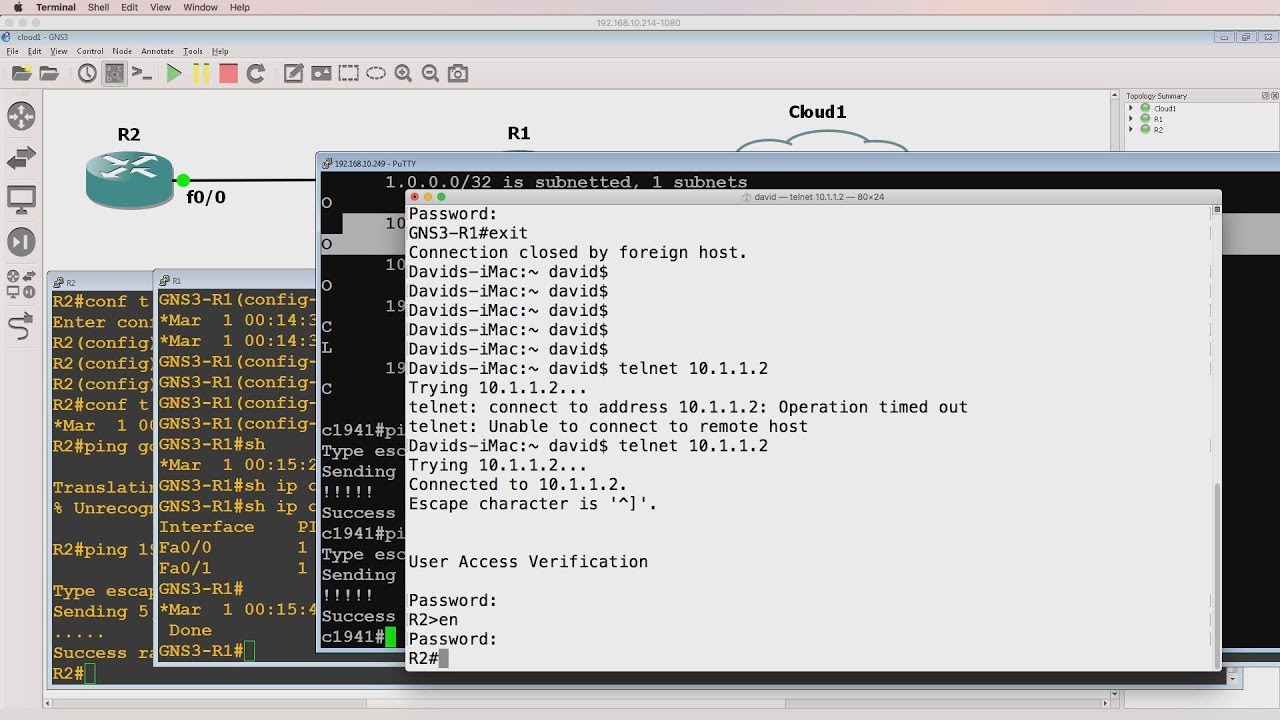Expand R1 in Topology Summary

(x=1131, y=119)
